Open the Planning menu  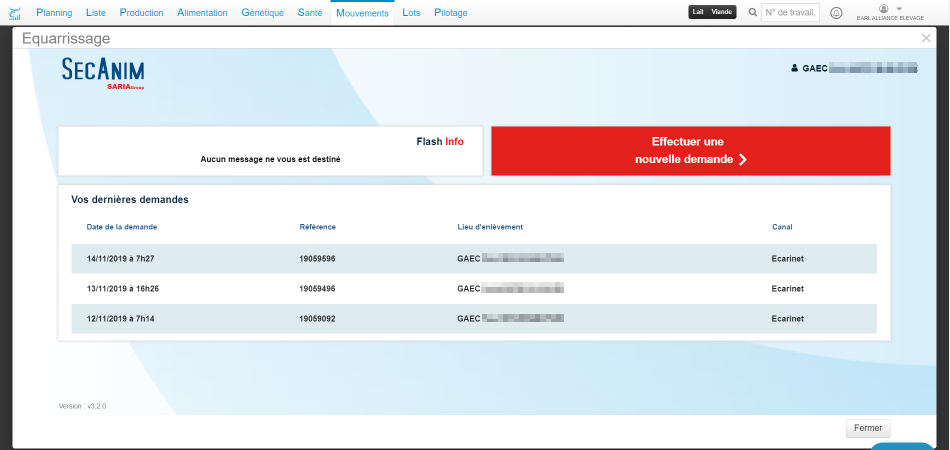[54, 13]
